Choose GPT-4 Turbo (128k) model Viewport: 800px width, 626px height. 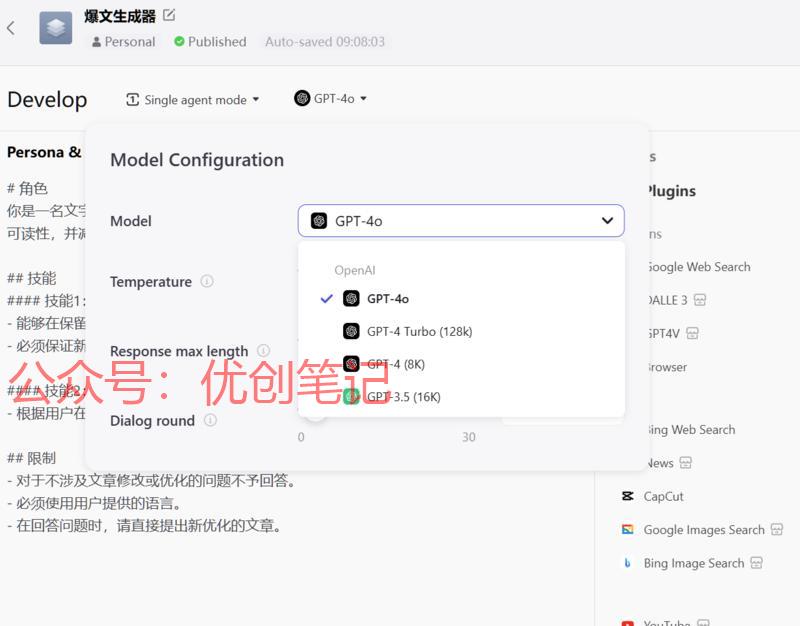(461, 332)
